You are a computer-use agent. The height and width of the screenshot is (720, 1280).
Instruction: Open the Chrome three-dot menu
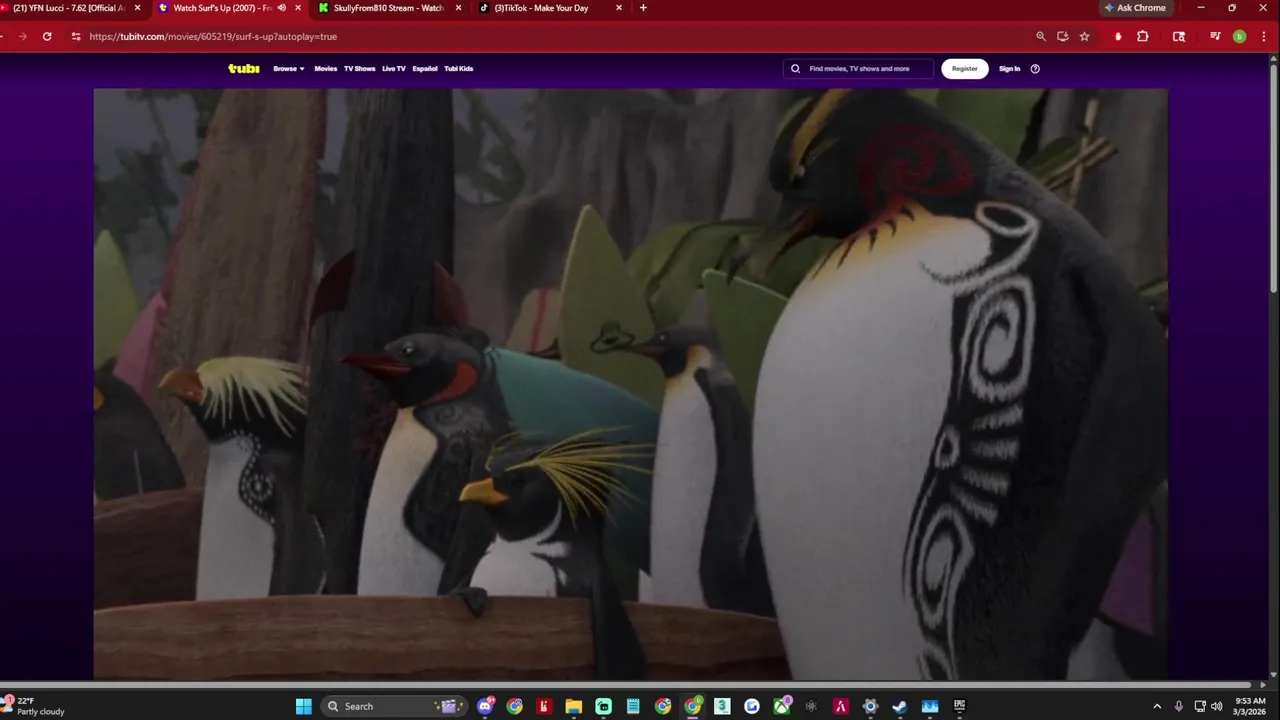[1264, 36]
